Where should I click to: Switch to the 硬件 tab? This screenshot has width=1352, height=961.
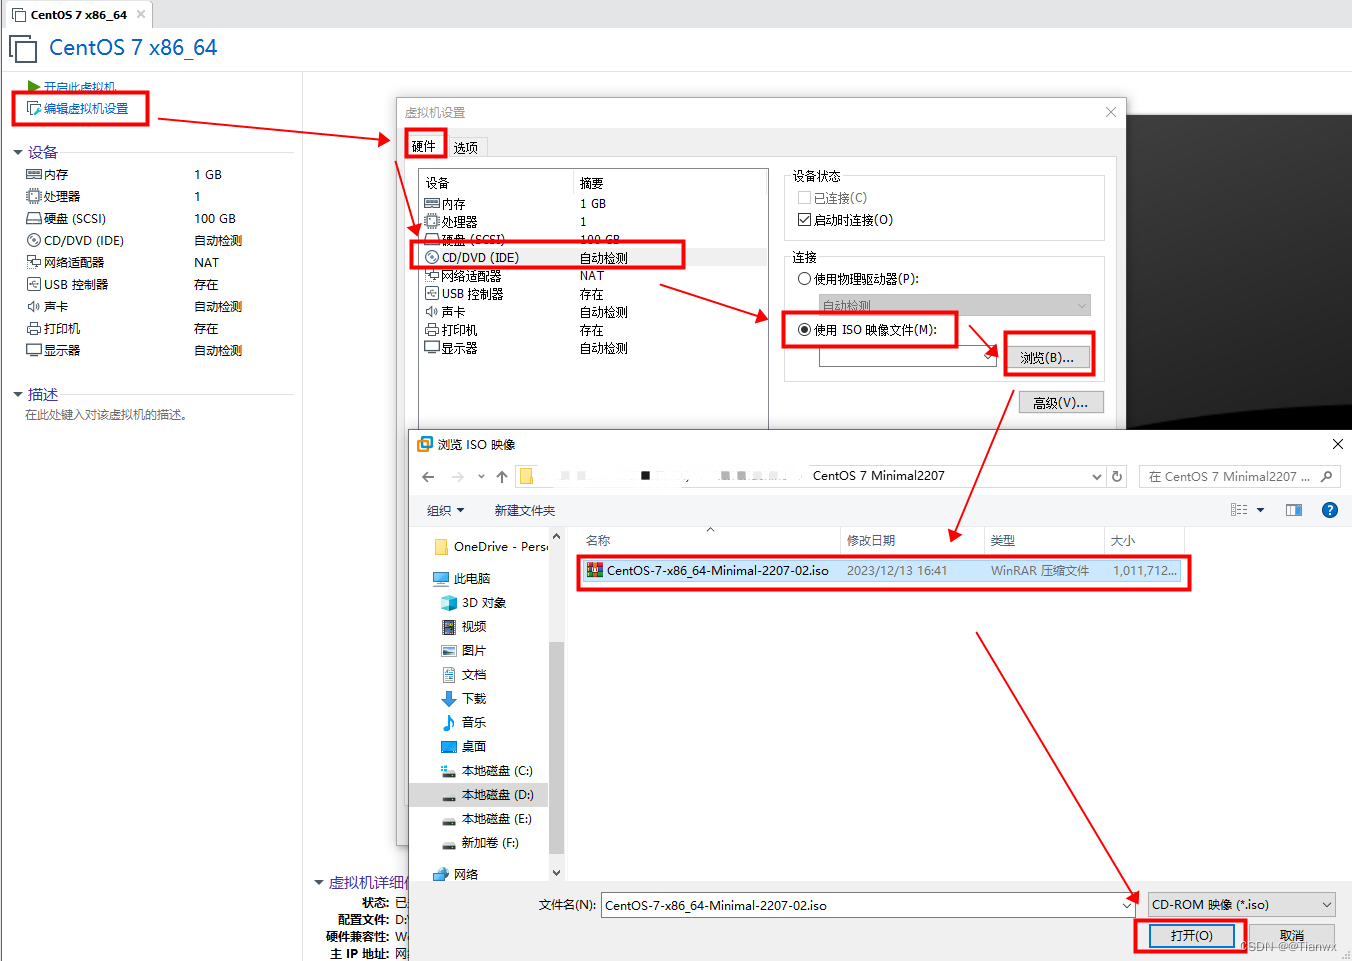[x=425, y=146]
